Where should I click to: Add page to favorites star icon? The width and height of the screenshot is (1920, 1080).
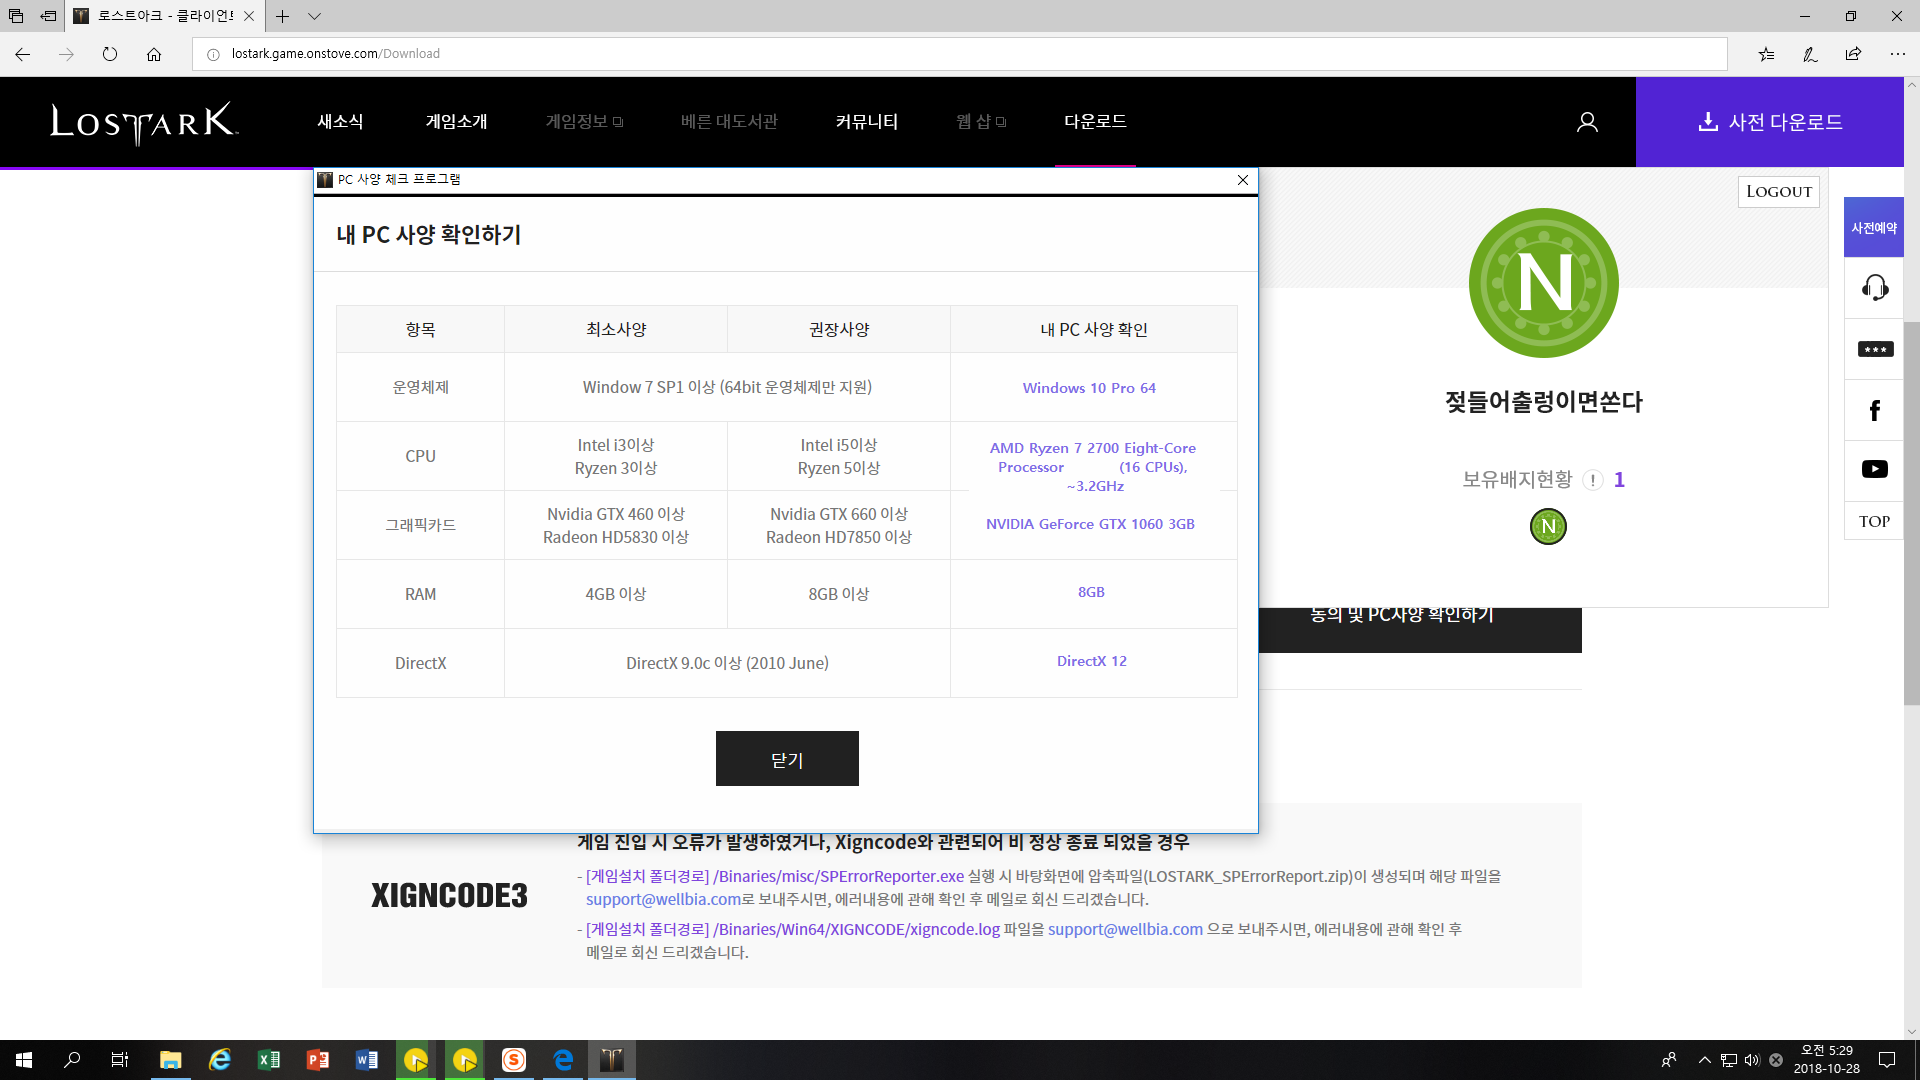(x=1766, y=54)
